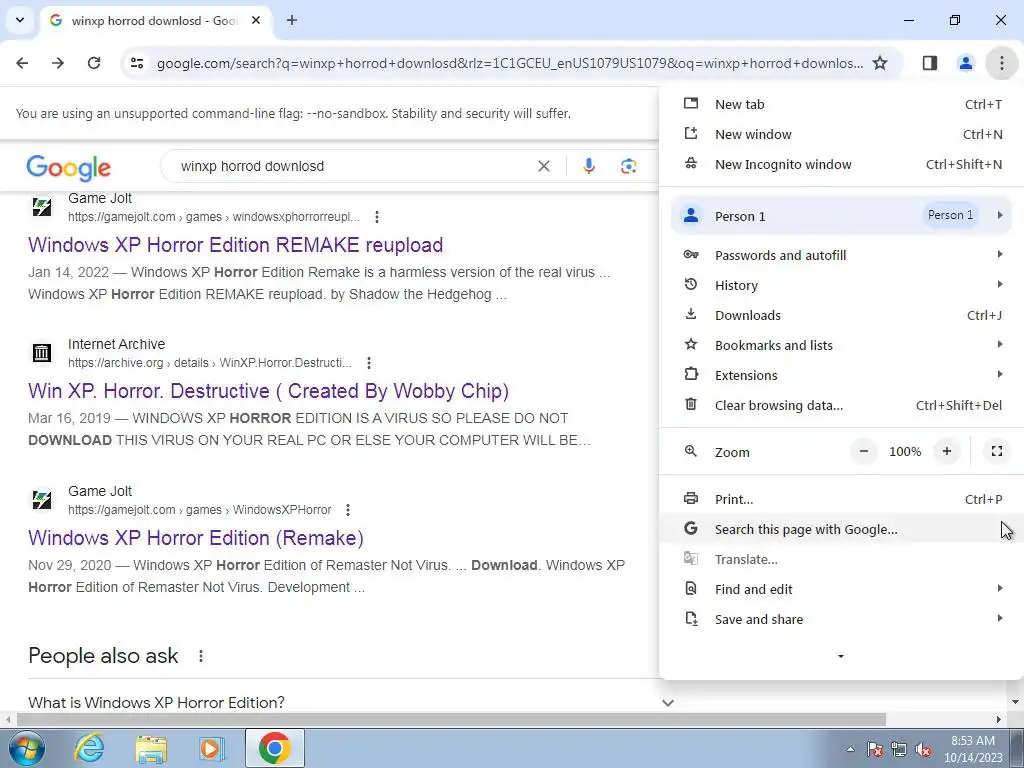Show hidden system tray icons

point(850,750)
